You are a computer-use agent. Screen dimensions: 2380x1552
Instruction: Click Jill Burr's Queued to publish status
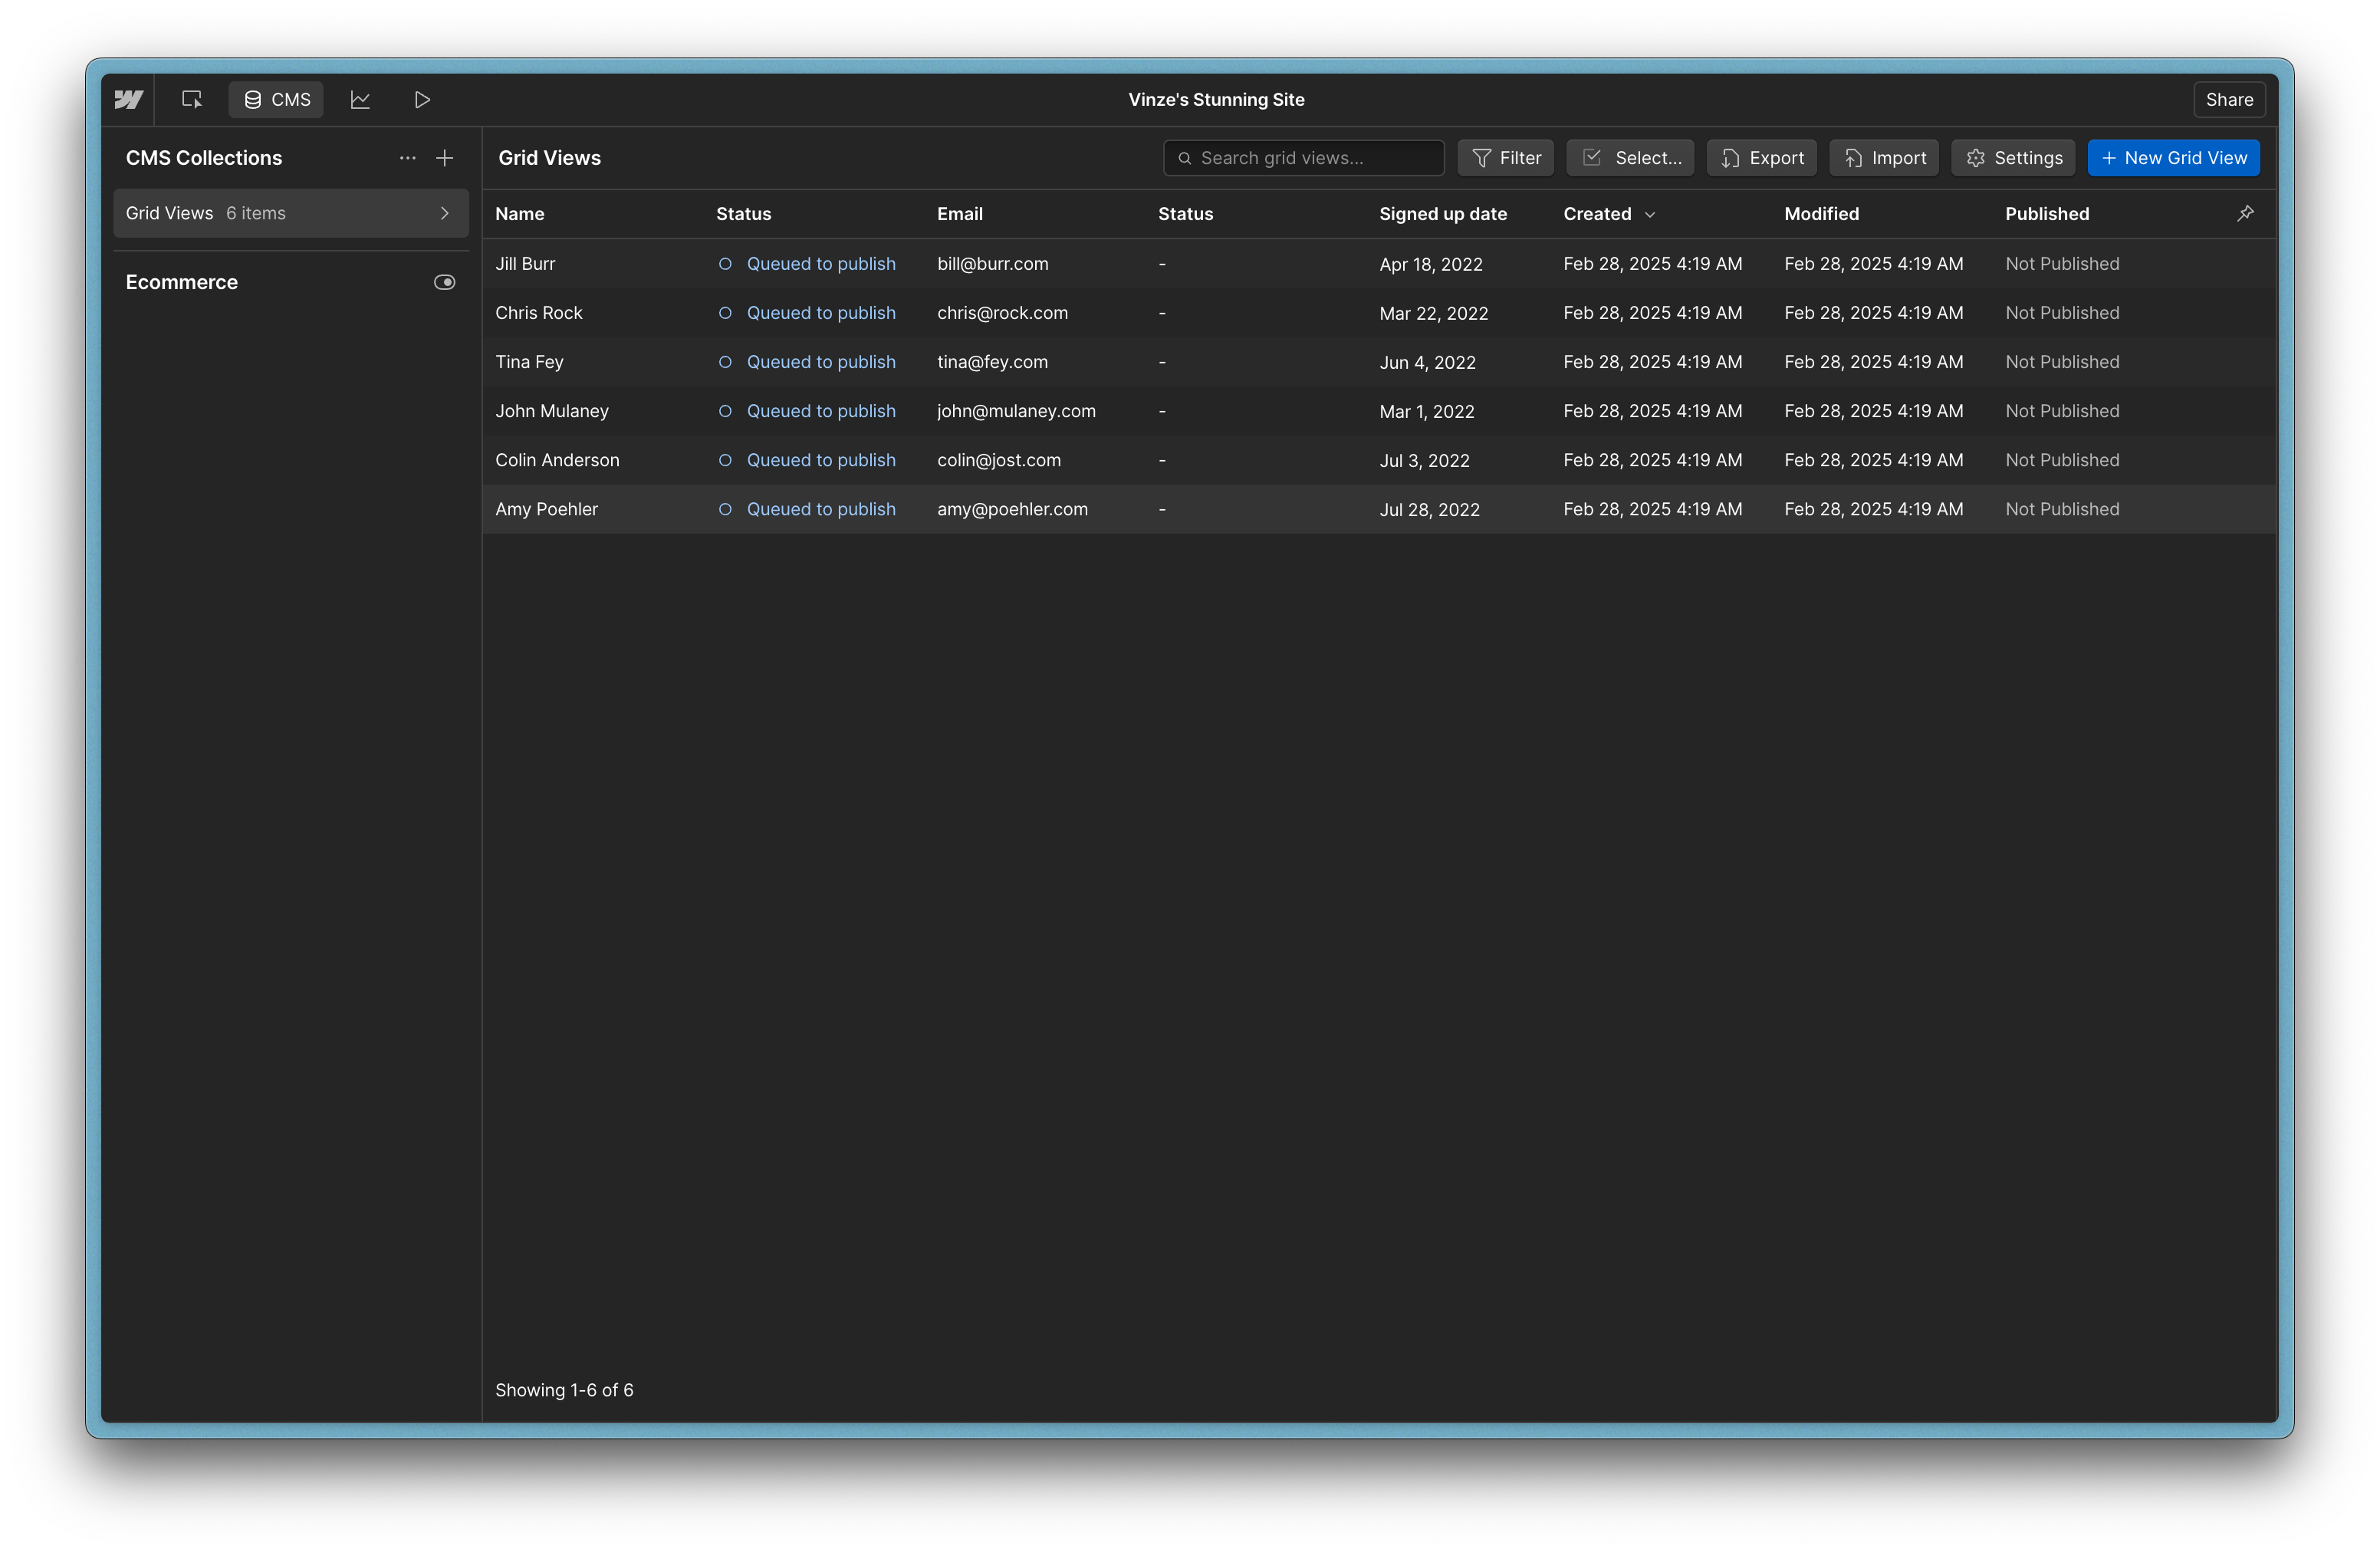821,264
